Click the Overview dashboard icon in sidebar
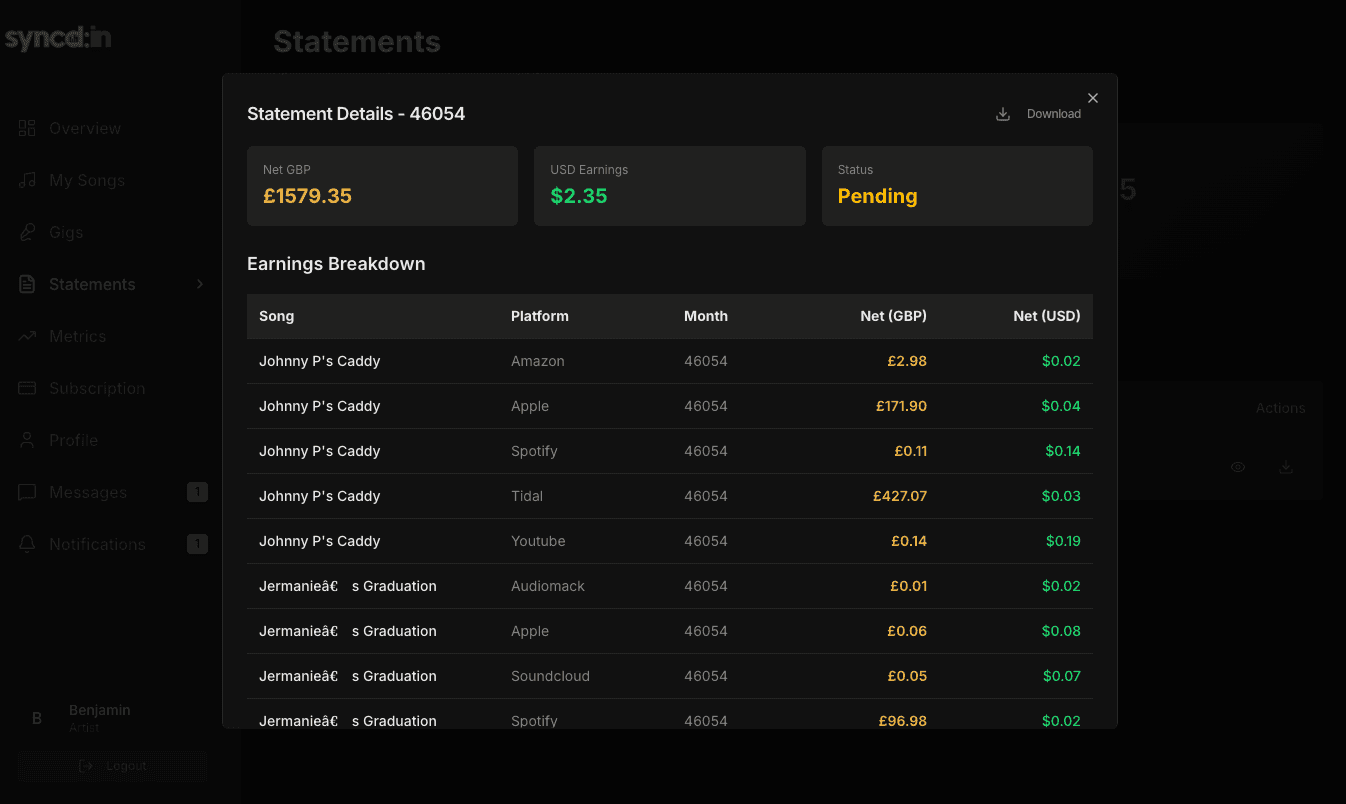1346x804 pixels. pyautogui.click(x=27, y=128)
